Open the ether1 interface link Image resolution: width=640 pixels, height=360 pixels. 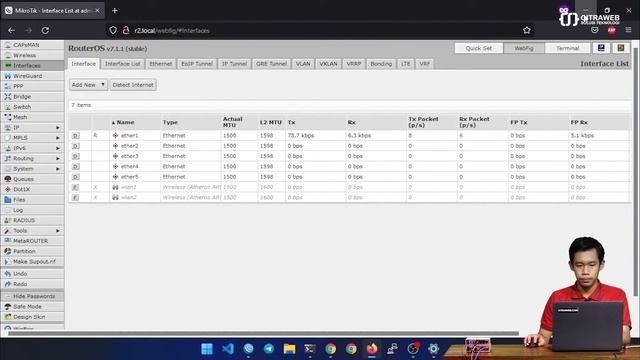(x=129, y=136)
